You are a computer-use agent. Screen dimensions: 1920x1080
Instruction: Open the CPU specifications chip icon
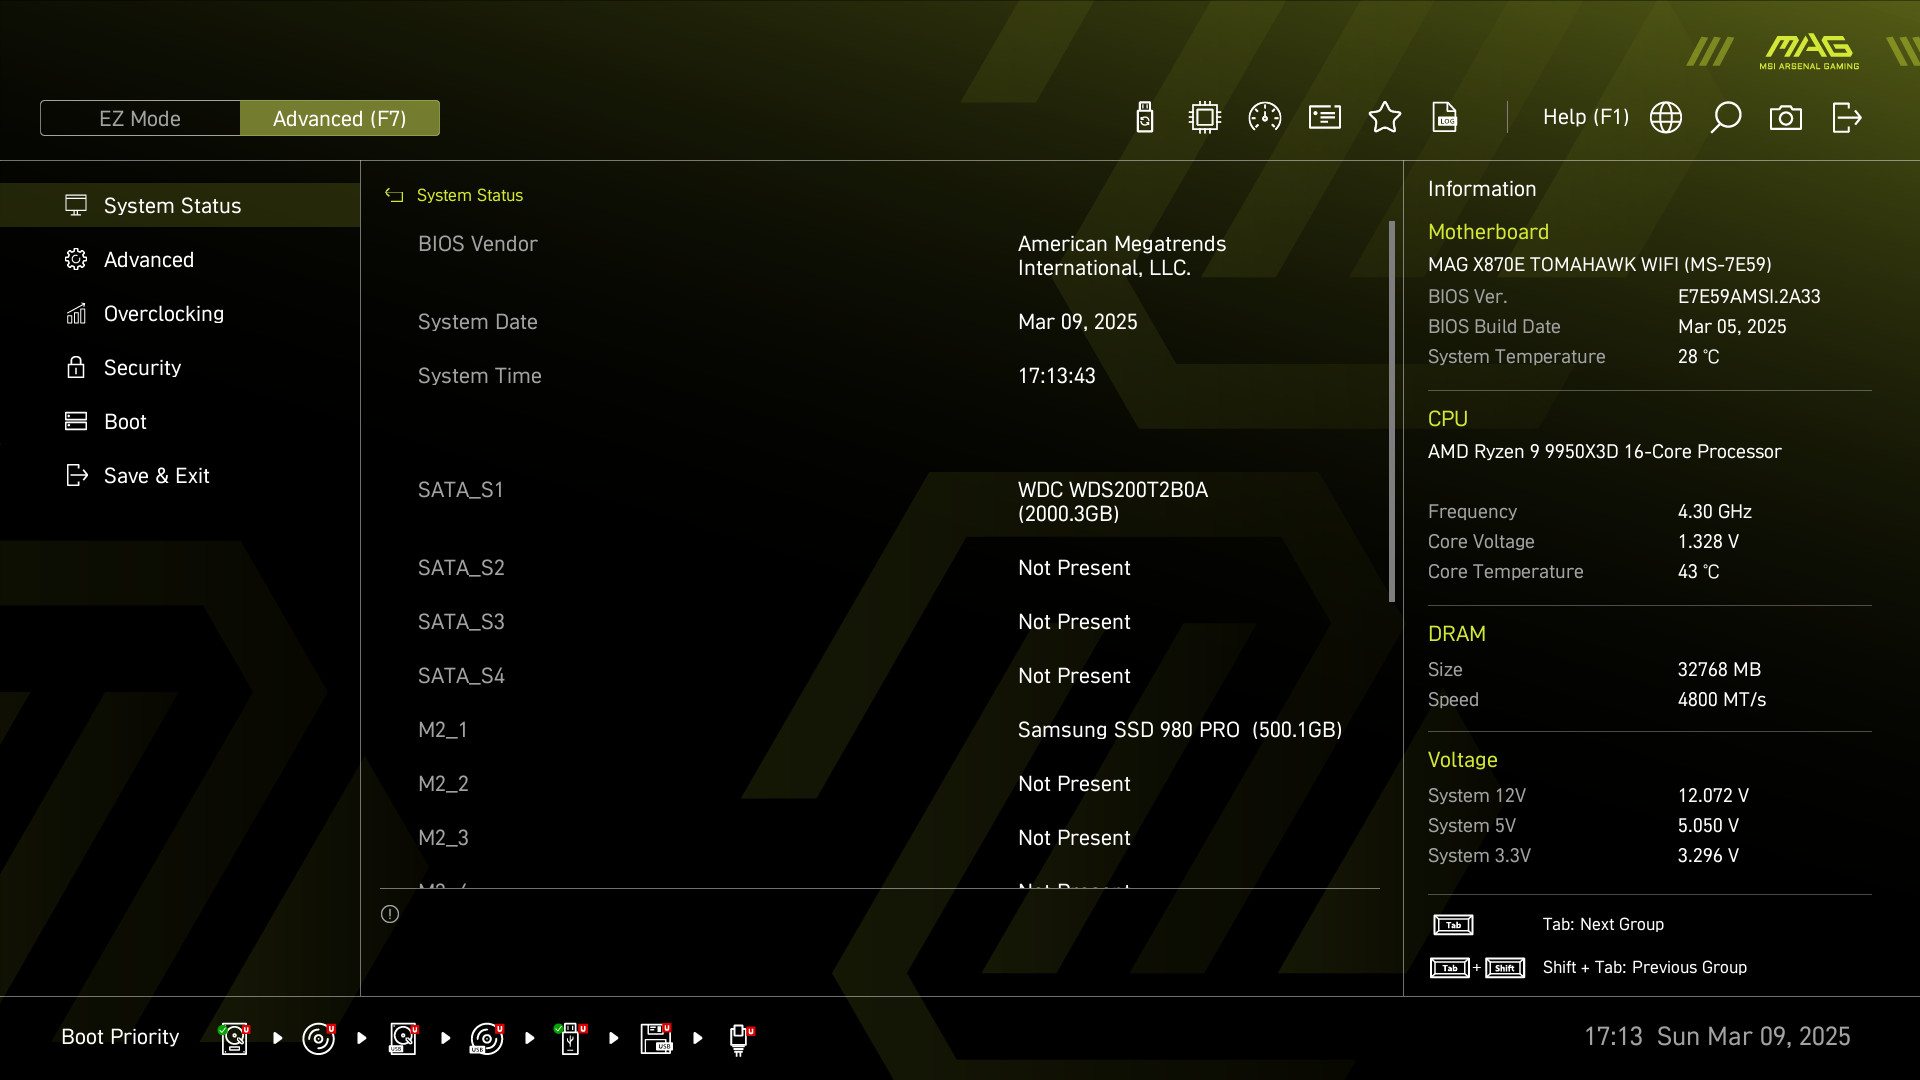click(1205, 118)
